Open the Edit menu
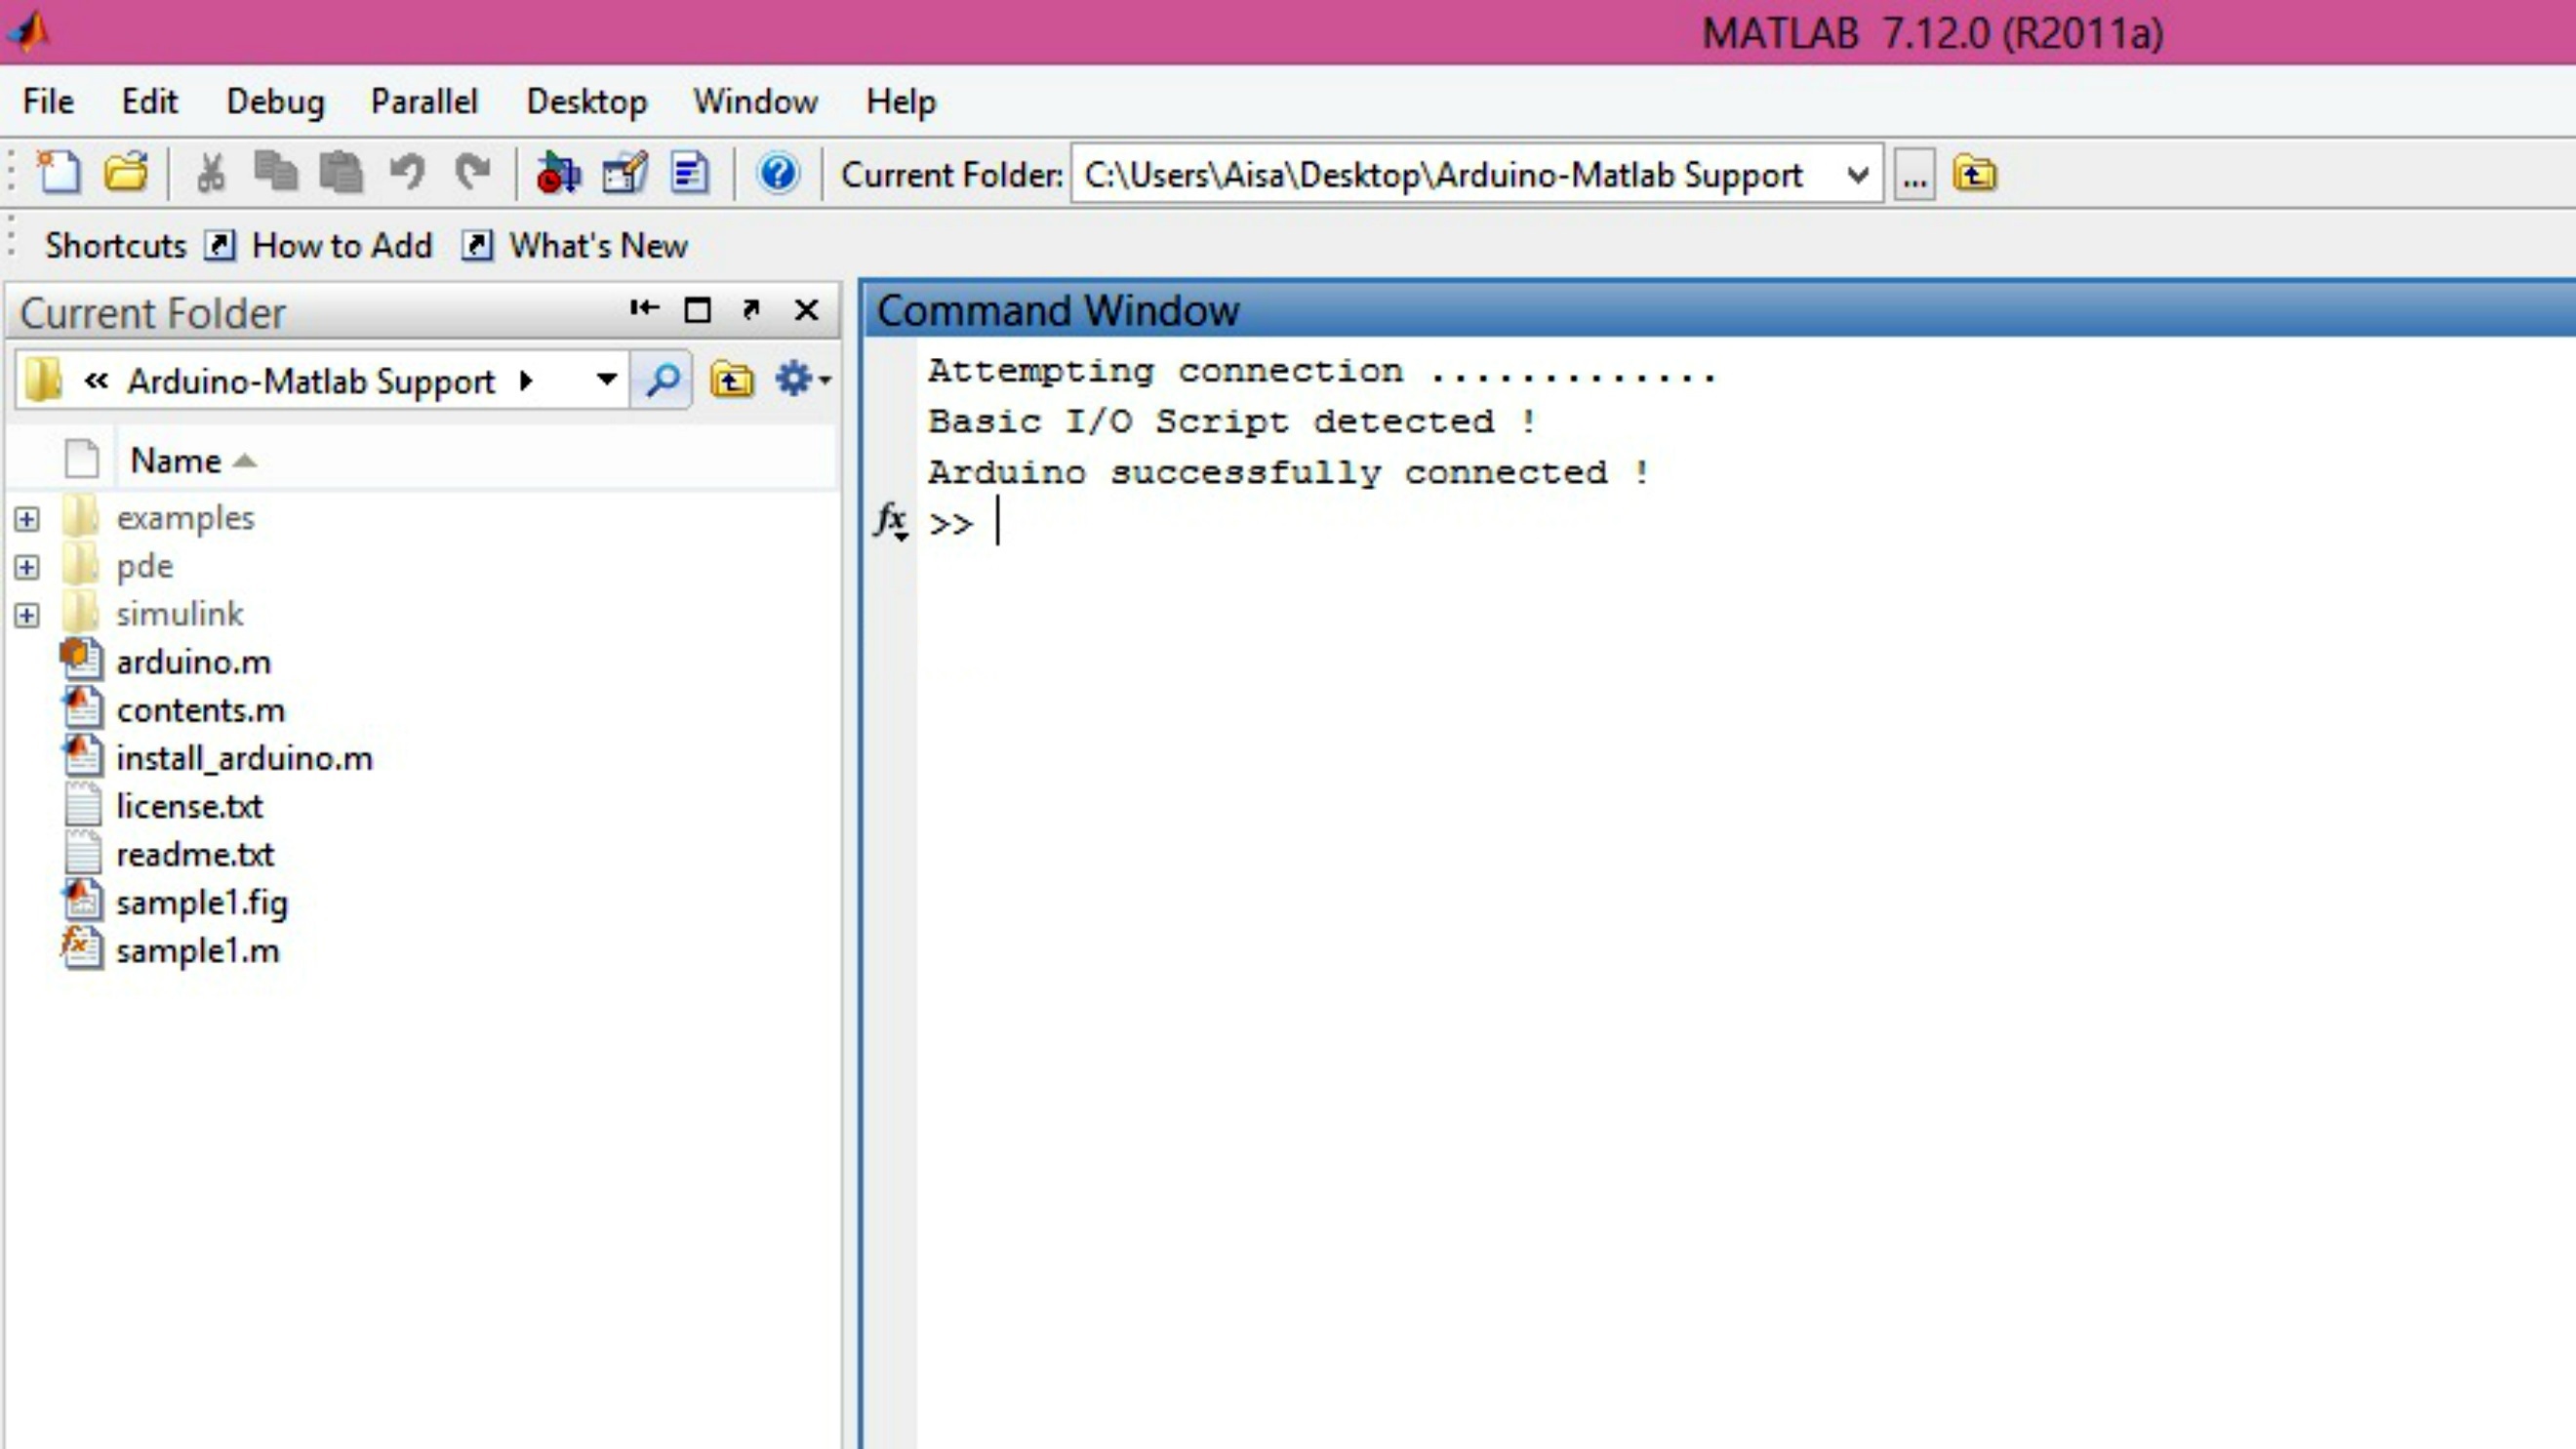This screenshot has width=2576, height=1449. (x=149, y=101)
